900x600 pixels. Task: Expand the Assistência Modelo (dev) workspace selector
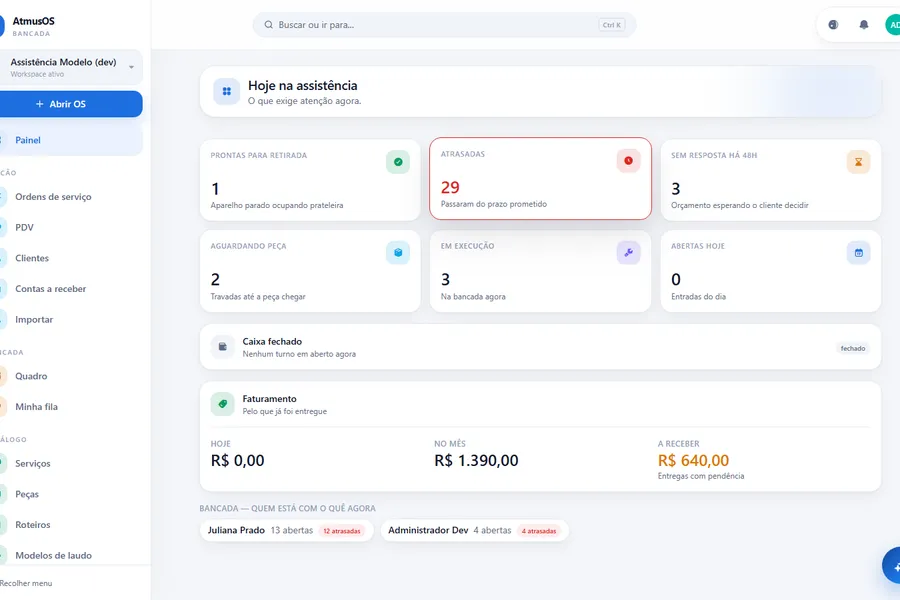[x=70, y=67]
